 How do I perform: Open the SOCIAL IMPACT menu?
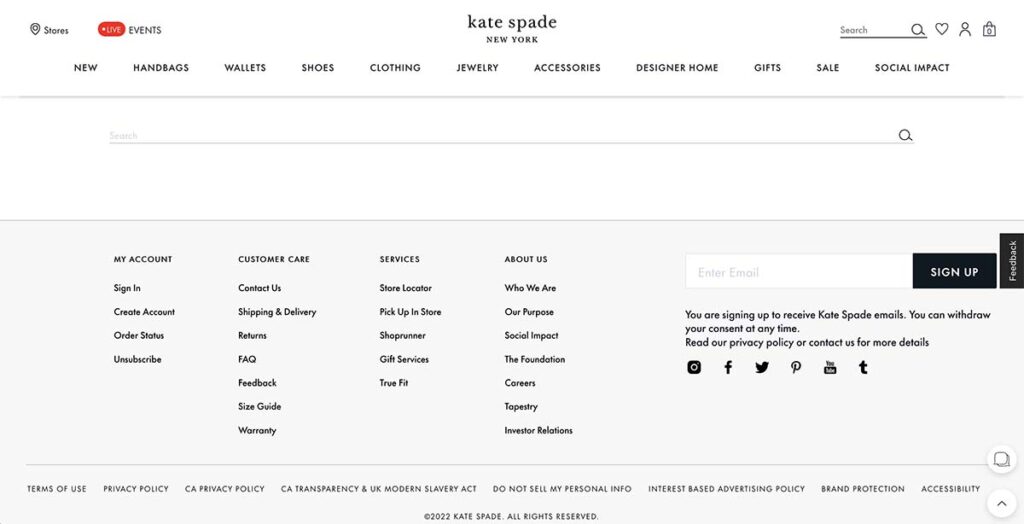coord(912,67)
